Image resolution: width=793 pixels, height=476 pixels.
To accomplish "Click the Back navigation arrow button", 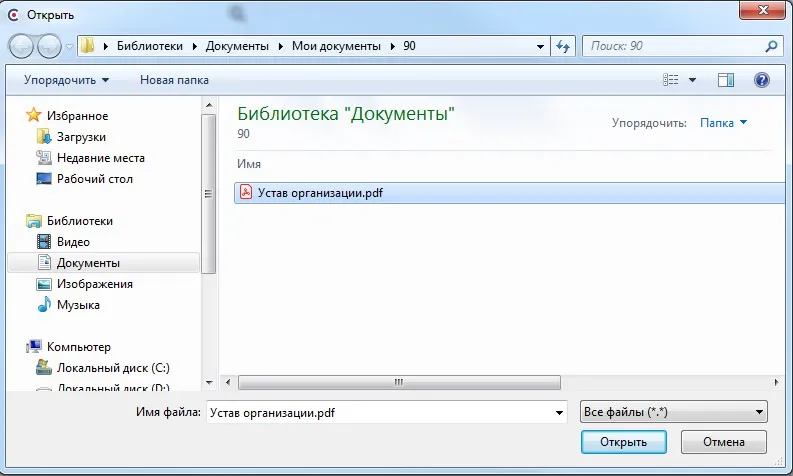I will 21,47.
